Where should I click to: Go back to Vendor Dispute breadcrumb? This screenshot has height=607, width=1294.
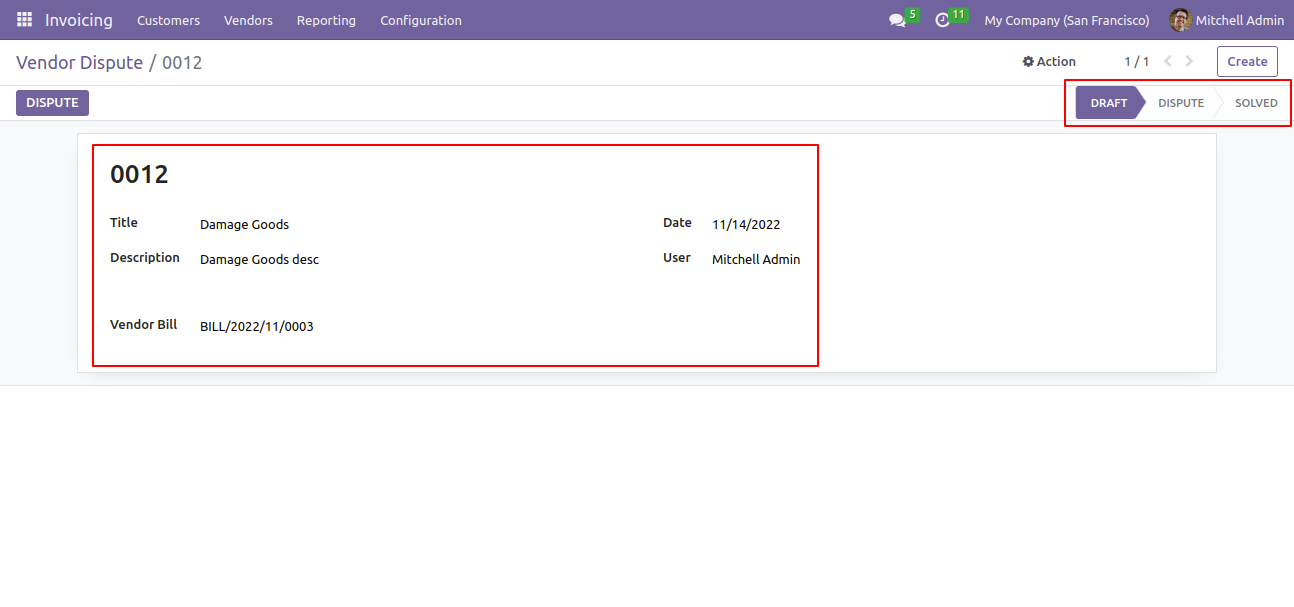pyautogui.click(x=80, y=62)
